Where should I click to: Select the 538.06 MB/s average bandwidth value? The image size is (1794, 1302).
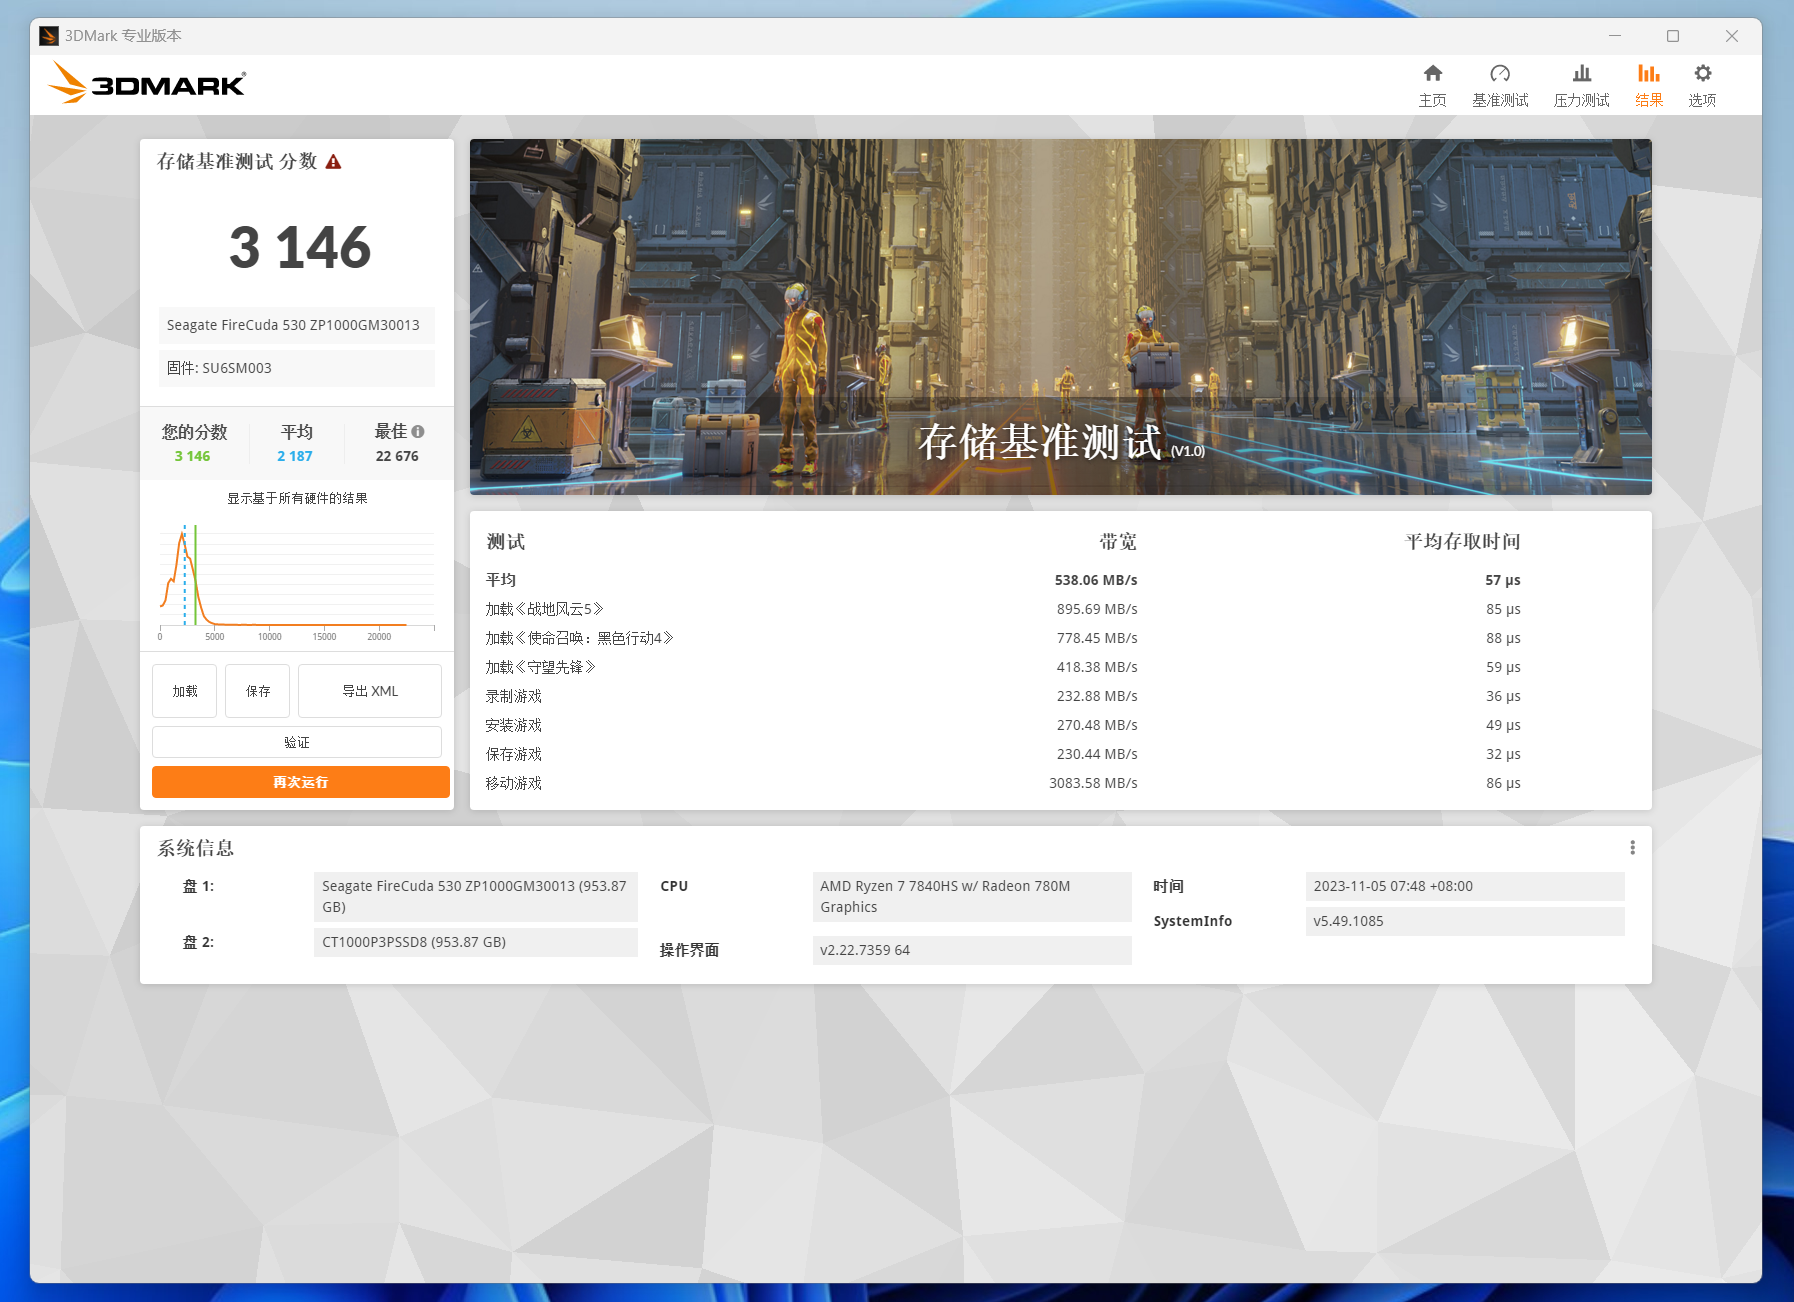tap(1096, 580)
